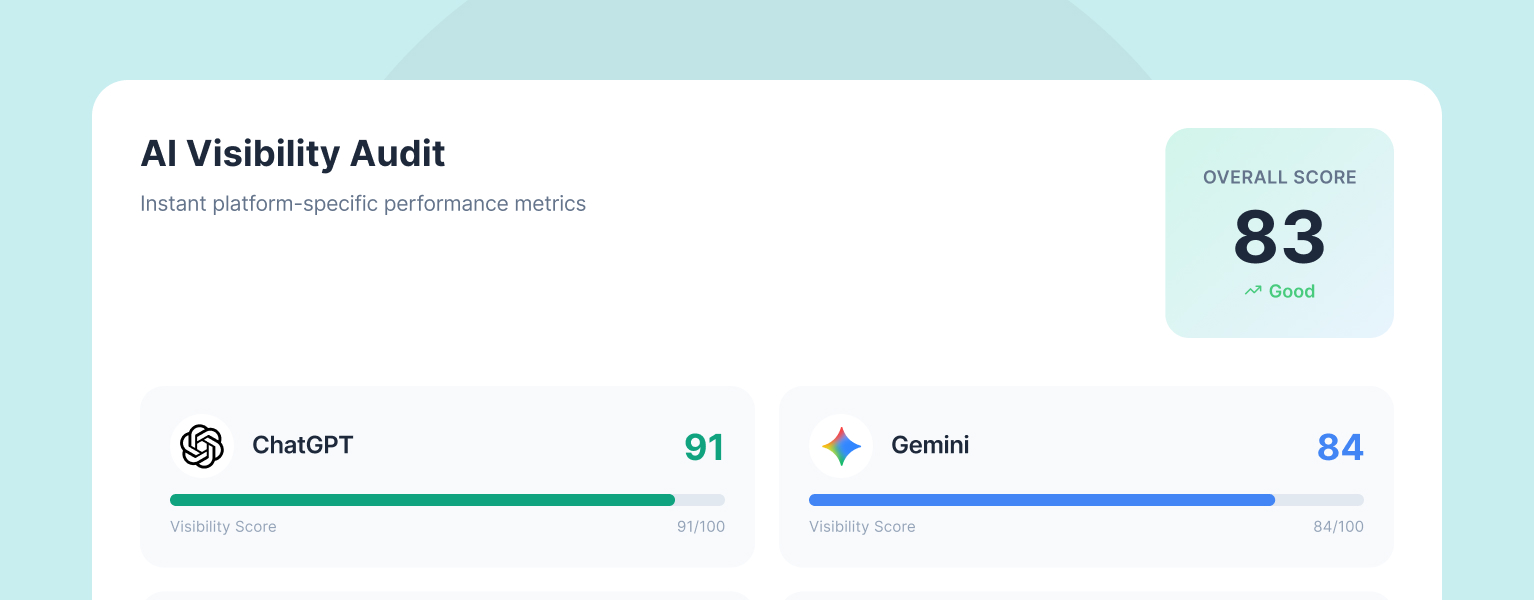Click the blue Gemini score 84

coord(1340,447)
